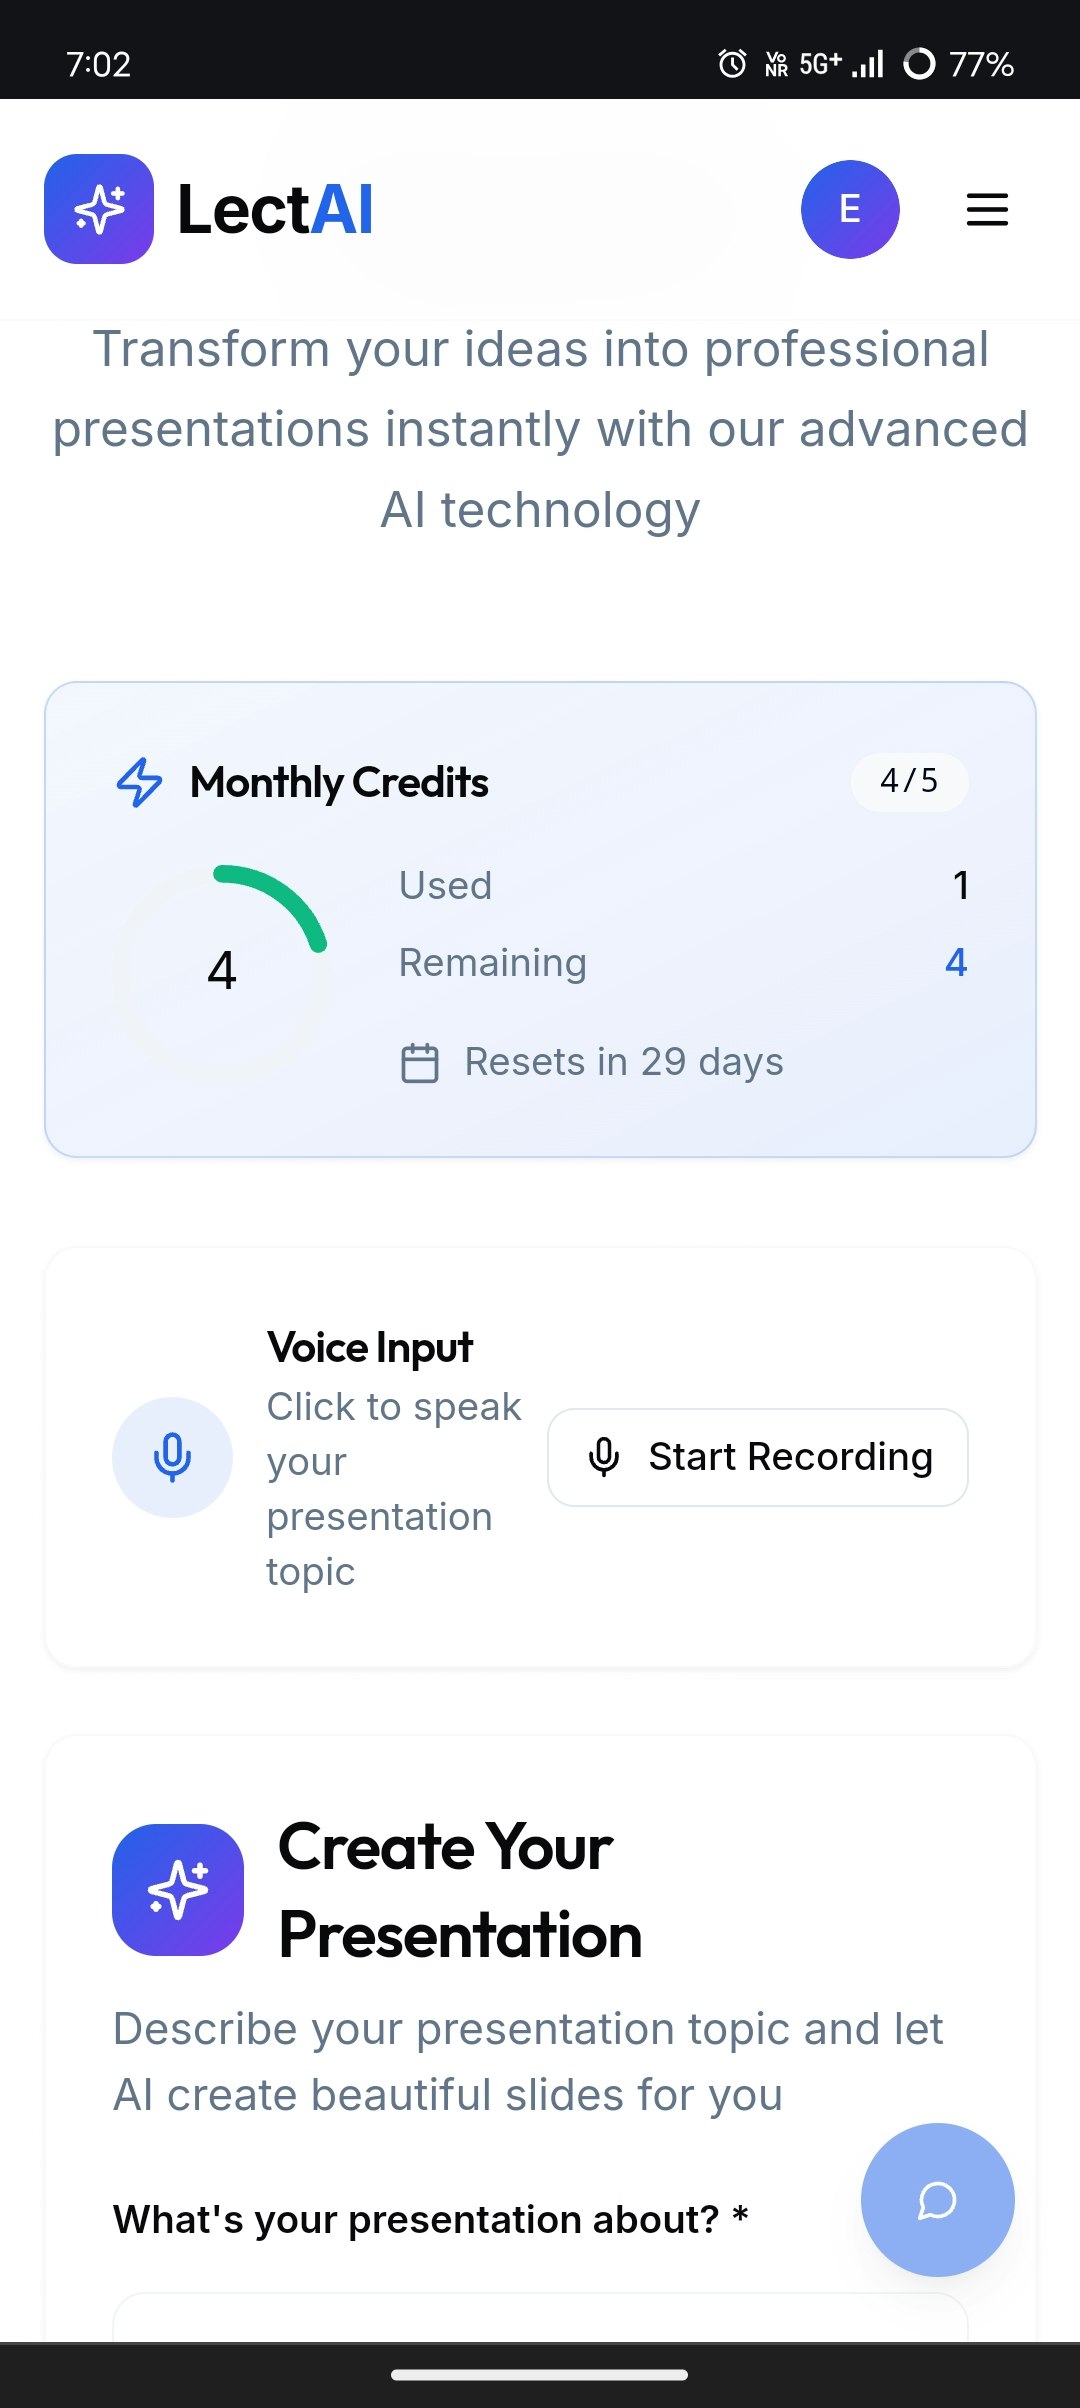Tap the round blue microphone icon
1080x2408 pixels.
tap(172, 1457)
